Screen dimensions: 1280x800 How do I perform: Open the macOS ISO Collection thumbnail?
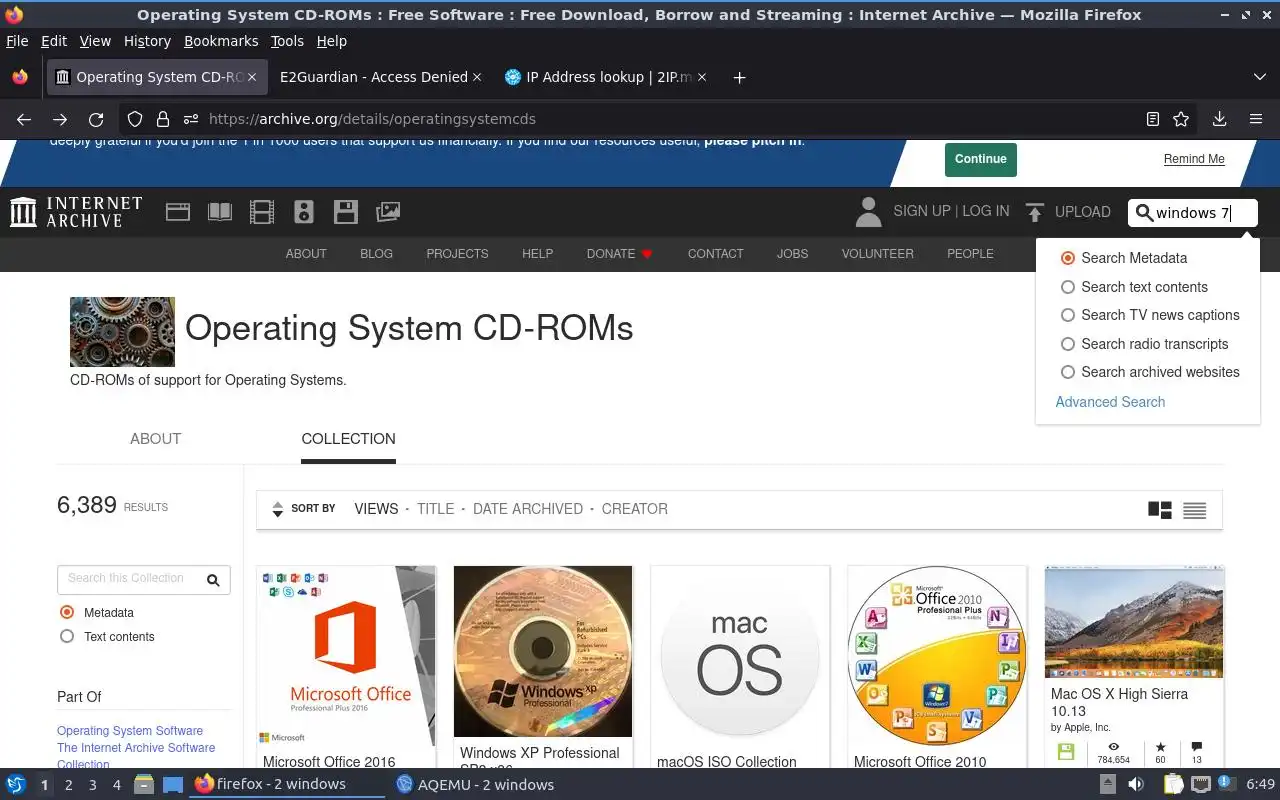coord(740,656)
